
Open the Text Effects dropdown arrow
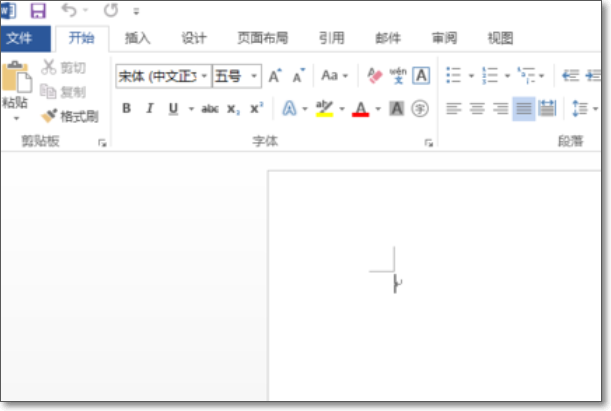305,109
